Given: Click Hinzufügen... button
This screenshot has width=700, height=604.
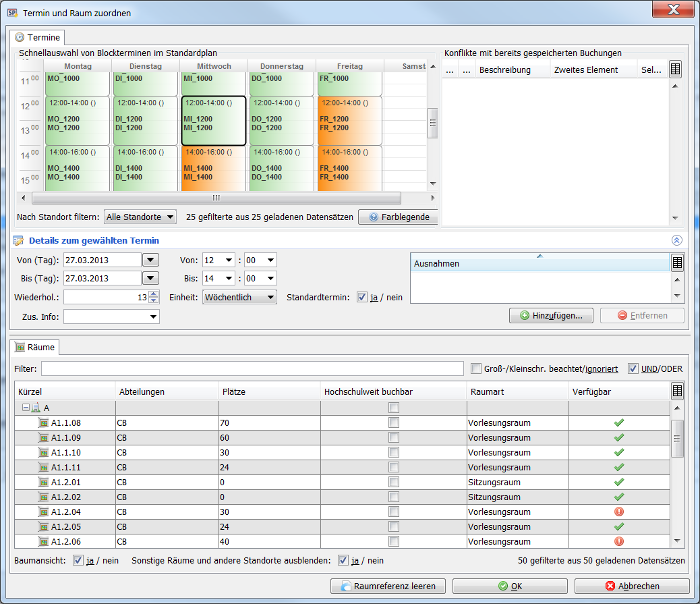Looking at the screenshot, I should click(x=551, y=316).
